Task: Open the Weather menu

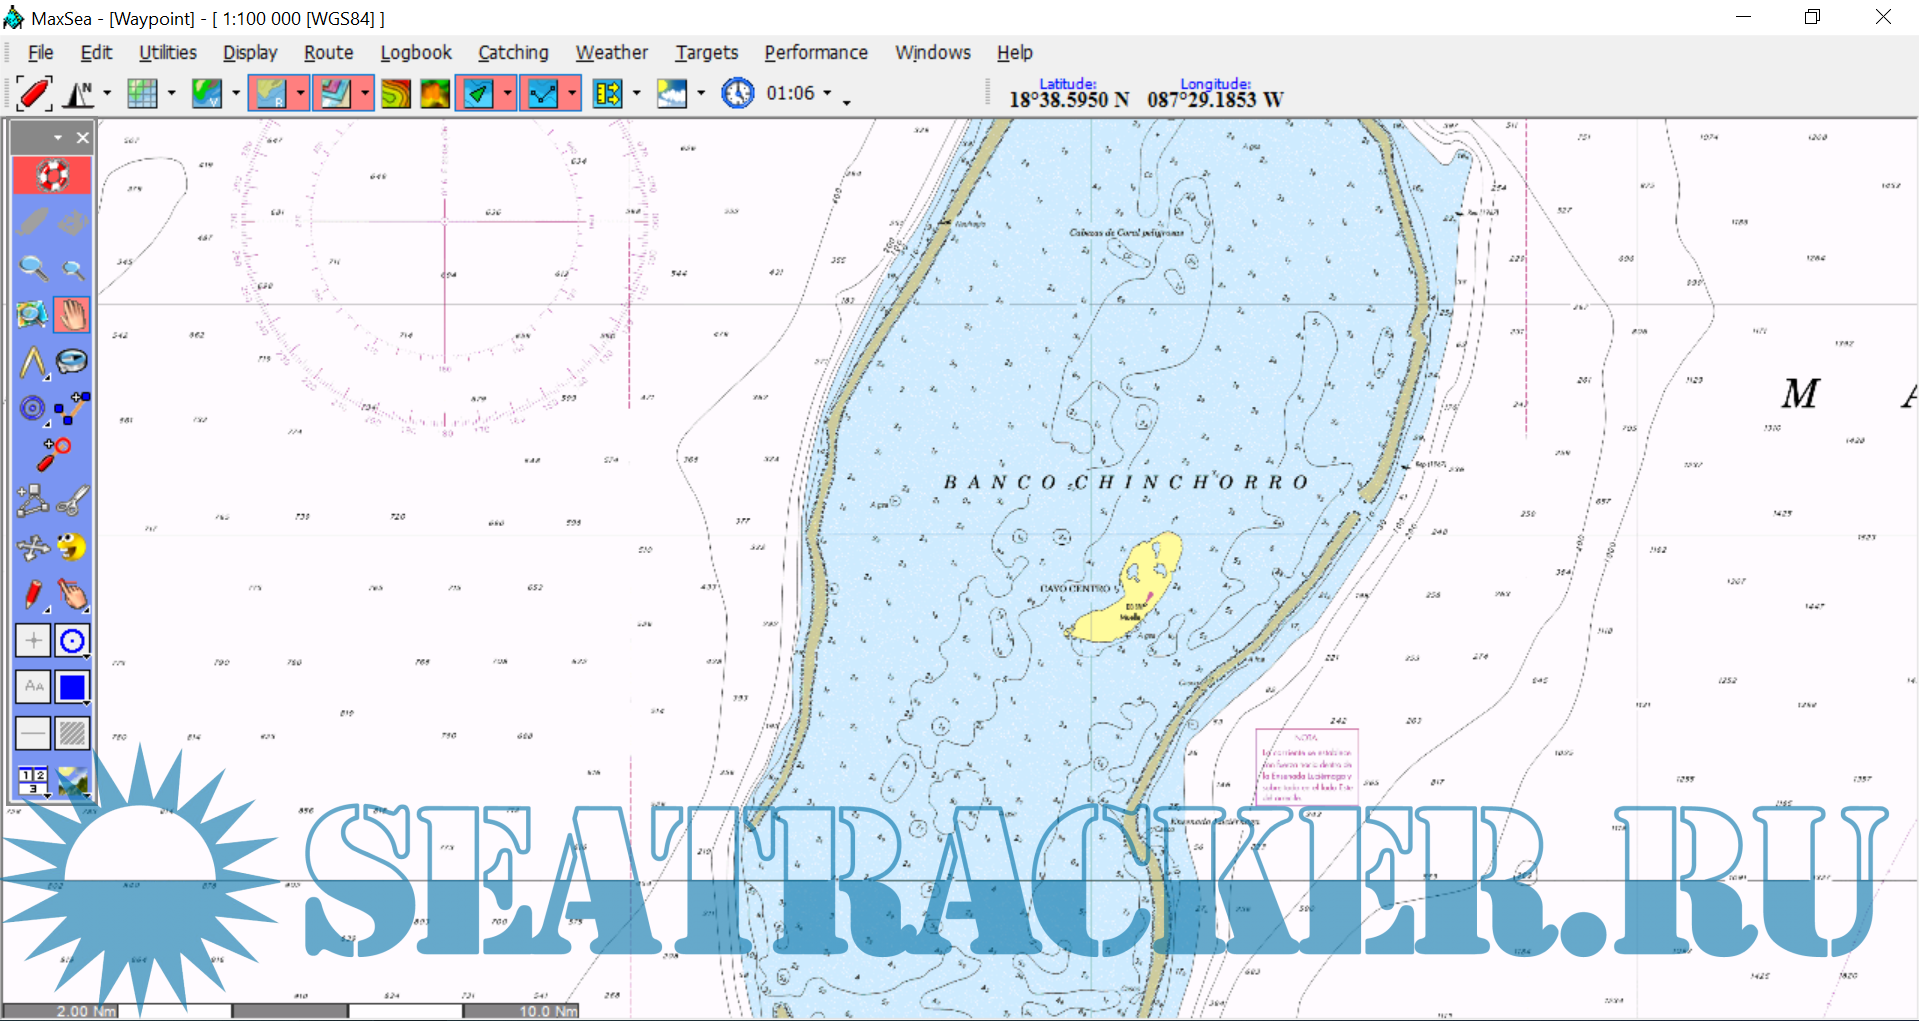Action: (611, 53)
